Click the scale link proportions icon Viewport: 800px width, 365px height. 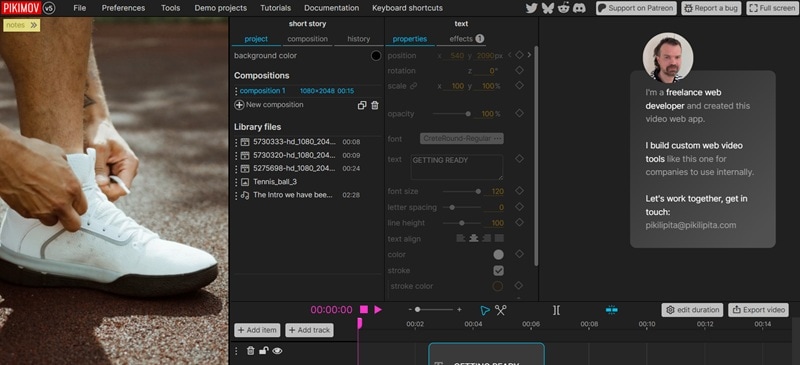point(413,86)
